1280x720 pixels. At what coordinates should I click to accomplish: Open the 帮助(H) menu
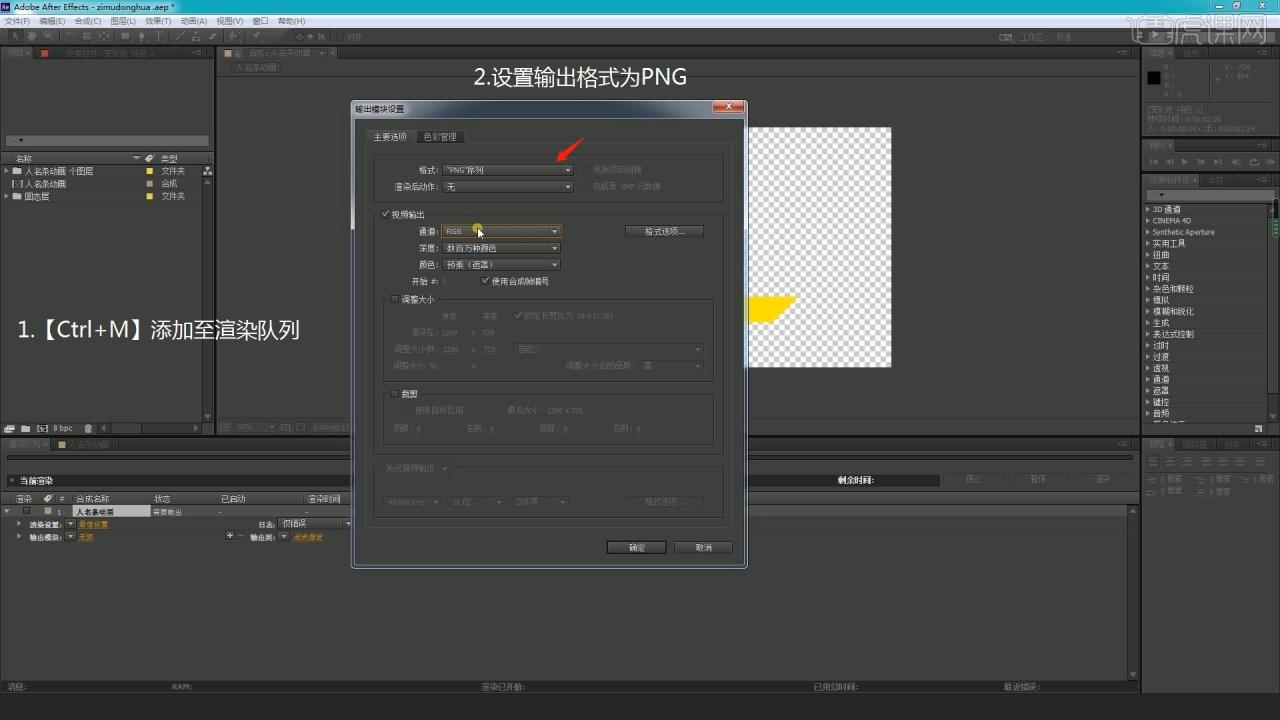(x=292, y=20)
